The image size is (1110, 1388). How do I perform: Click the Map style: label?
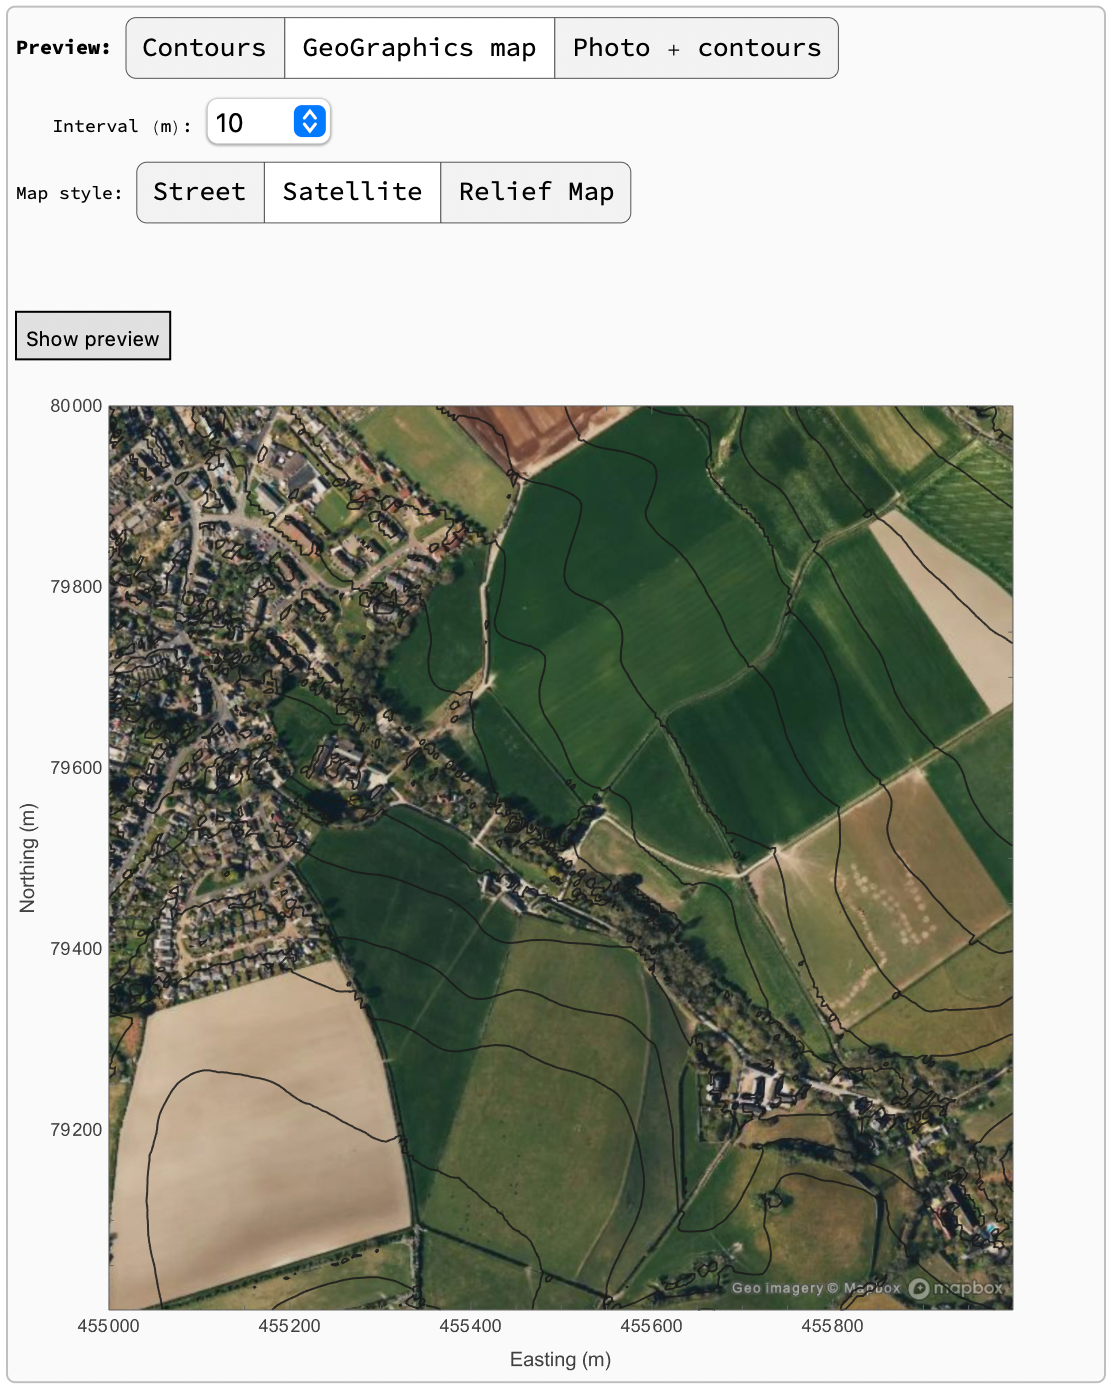click(69, 193)
